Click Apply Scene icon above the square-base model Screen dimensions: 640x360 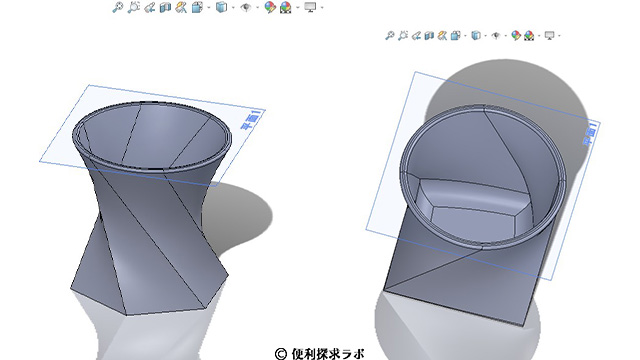529,36
